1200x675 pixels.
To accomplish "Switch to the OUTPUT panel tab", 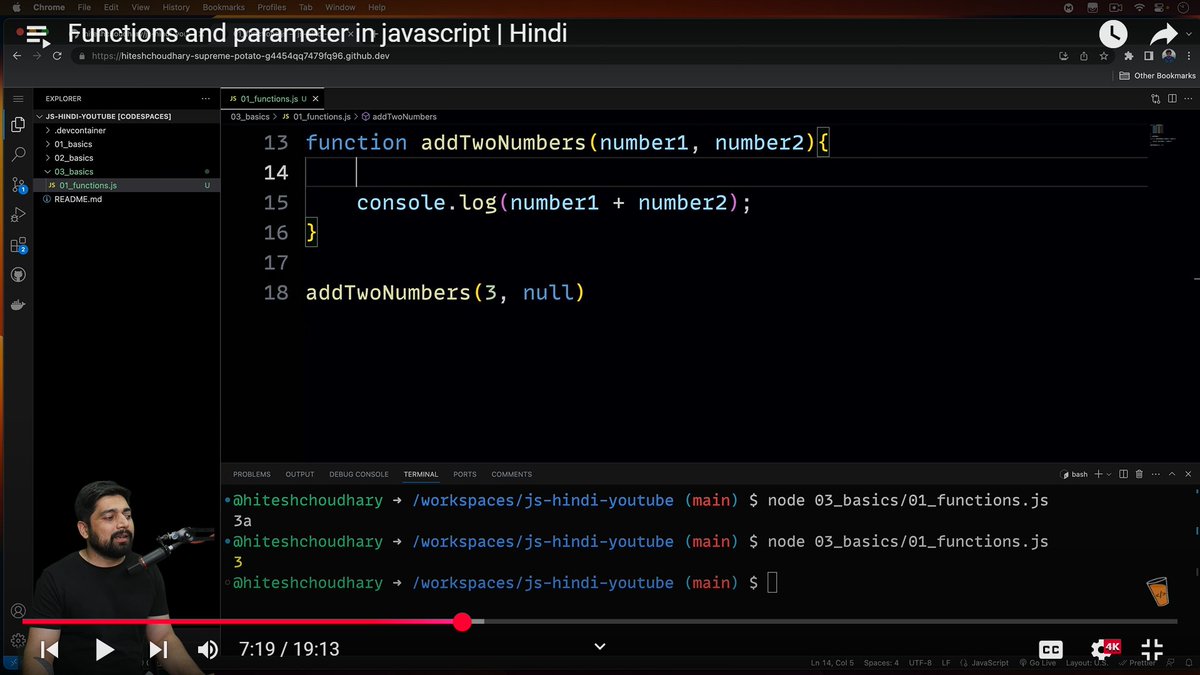I will point(300,474).
